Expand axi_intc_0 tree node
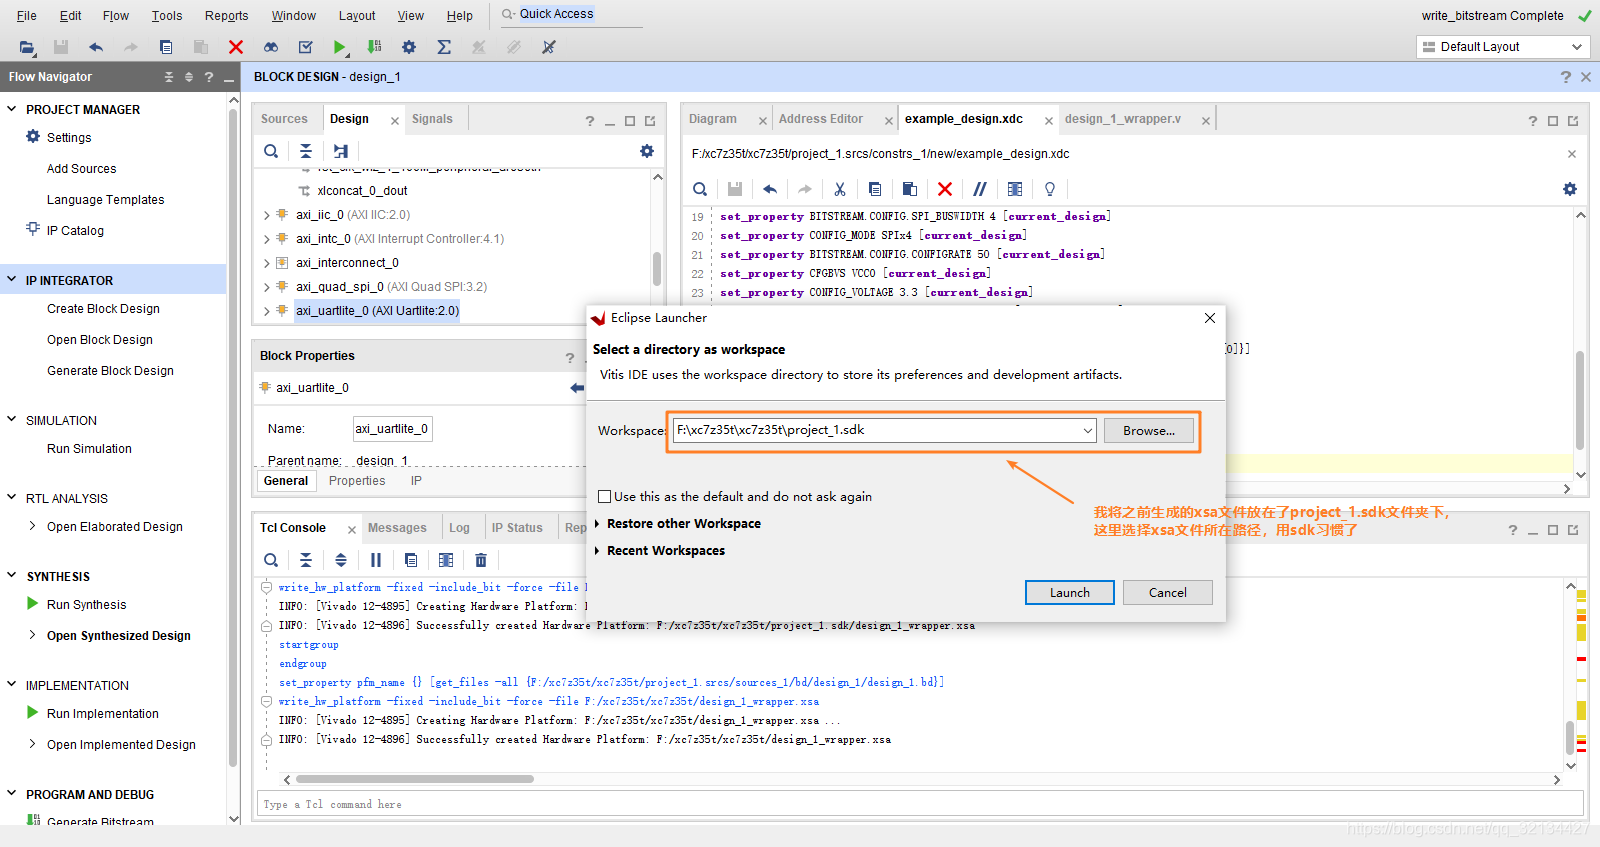This screenshot has width=1600, height=847. click(267, 239)
